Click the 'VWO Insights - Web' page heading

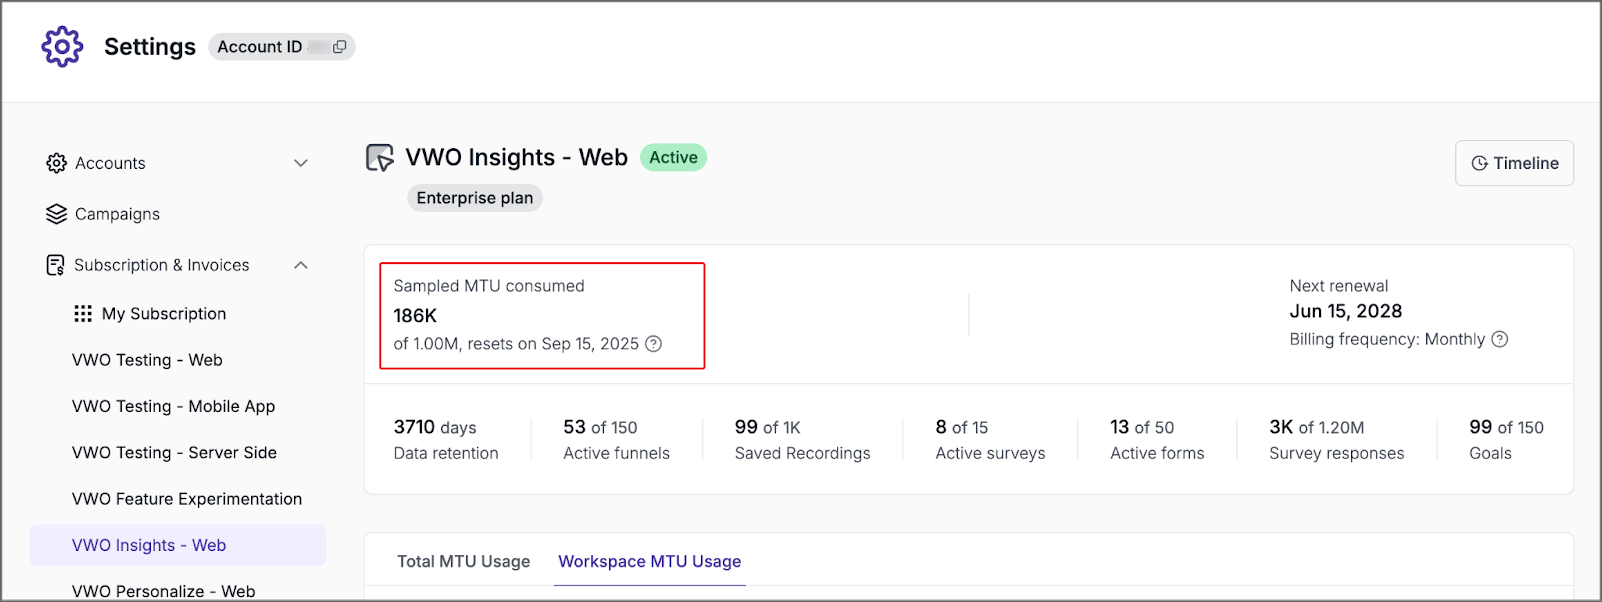(x=516, y=157)
